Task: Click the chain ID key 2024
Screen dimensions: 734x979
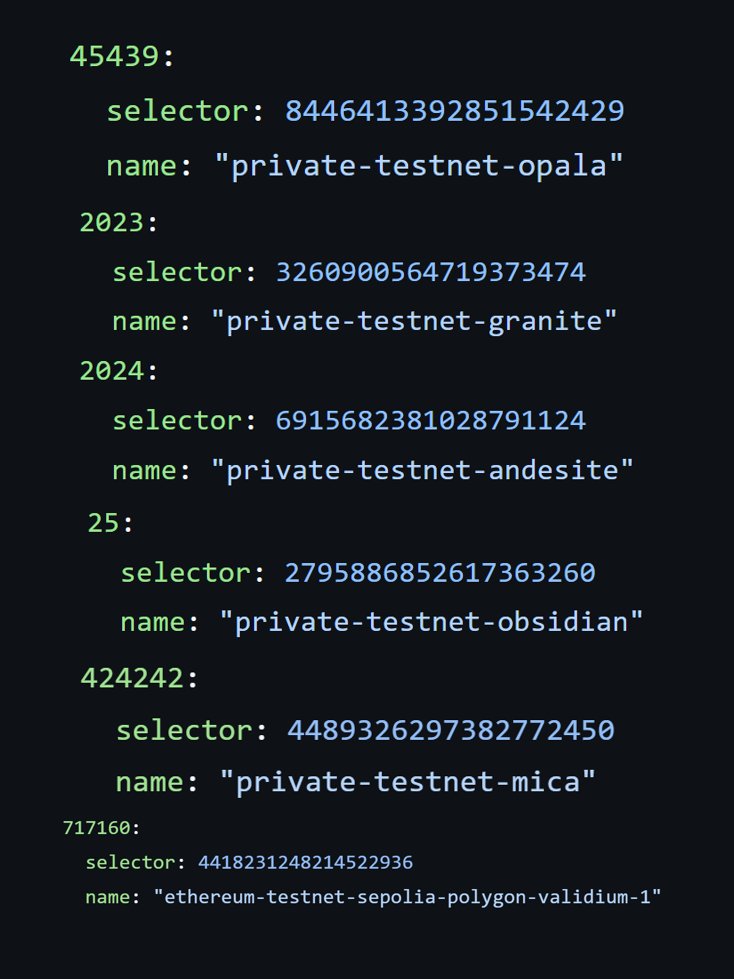Action: [x=112, y=371]
